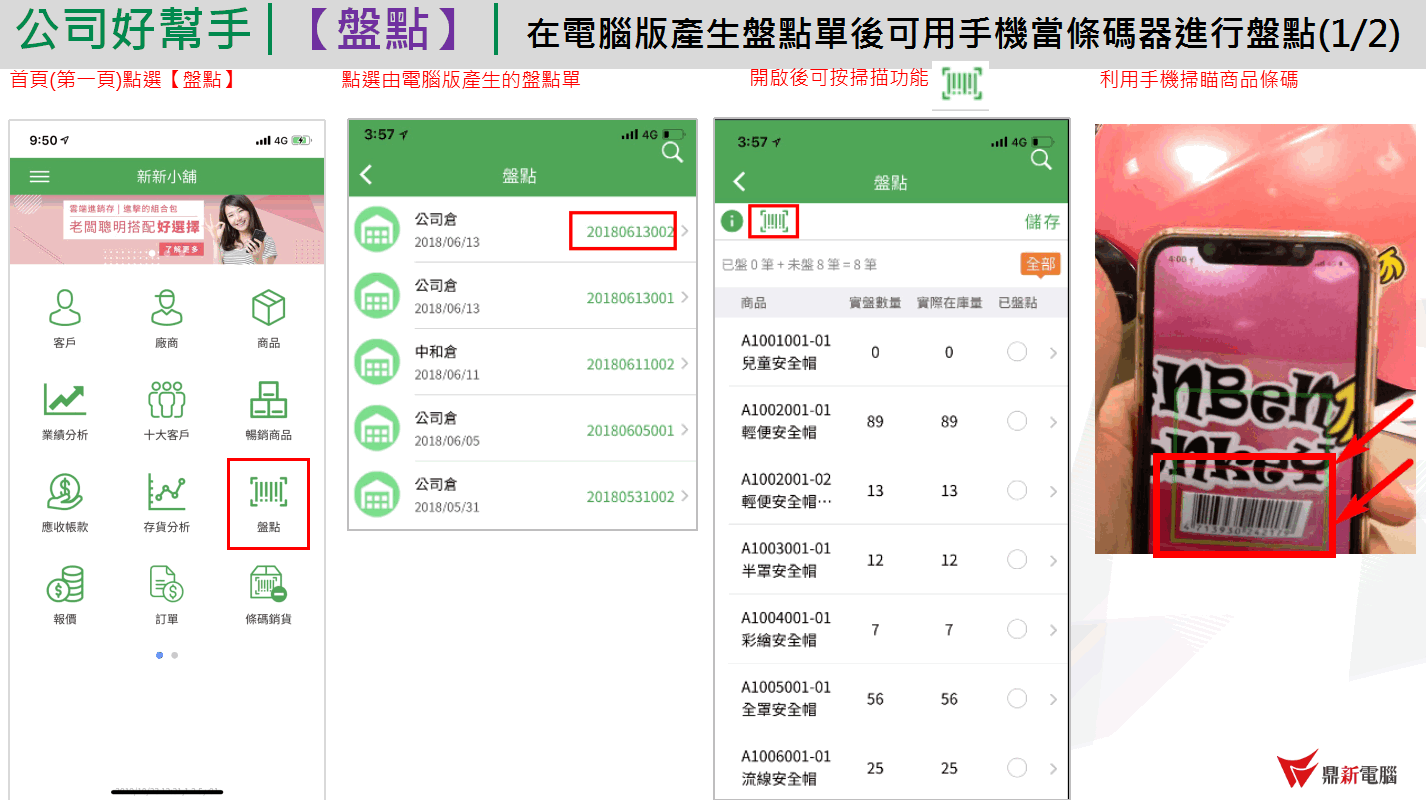Open the 訂單 order icon
The height and width of the screenshot is (800, 1426).
167,584
